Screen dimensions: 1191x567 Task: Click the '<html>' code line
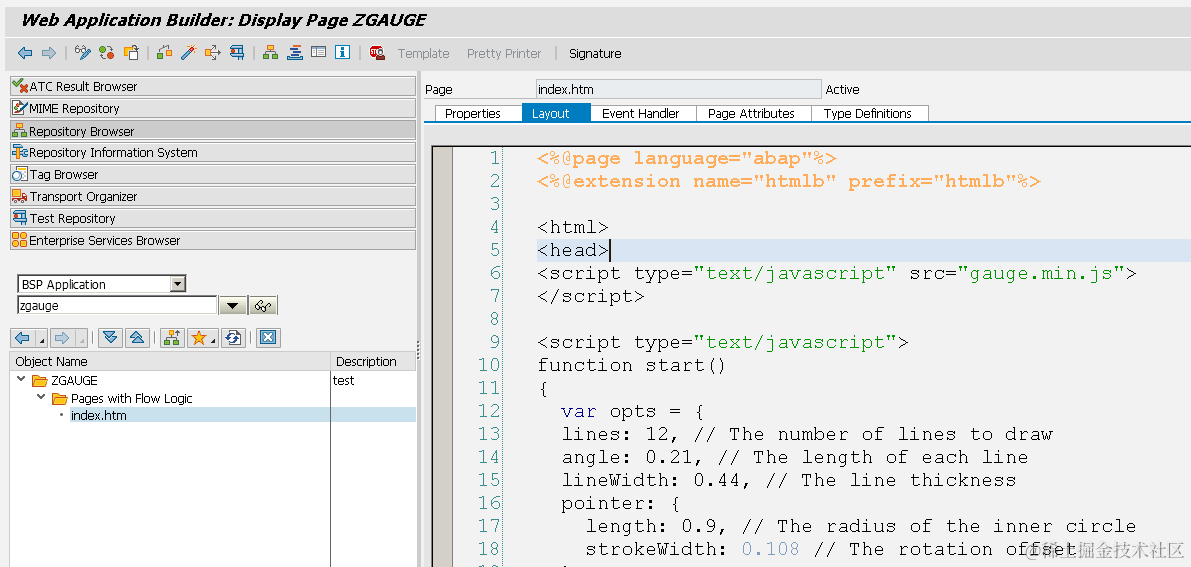tap(573, 226)
